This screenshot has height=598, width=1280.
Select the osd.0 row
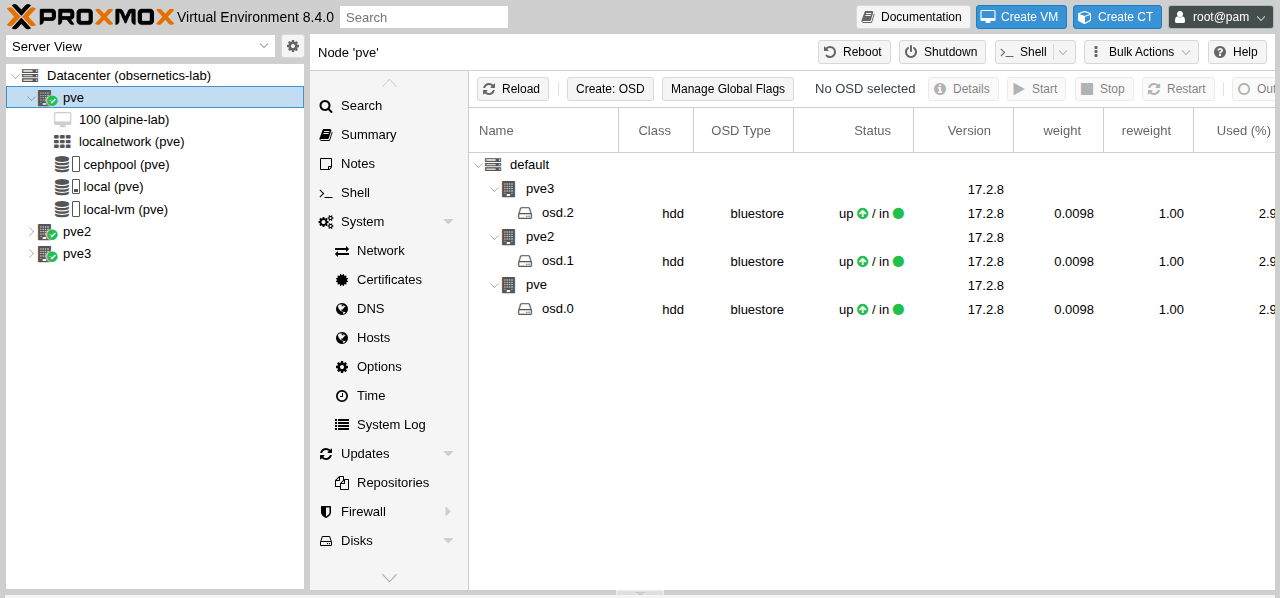click(x=874, y=309)
